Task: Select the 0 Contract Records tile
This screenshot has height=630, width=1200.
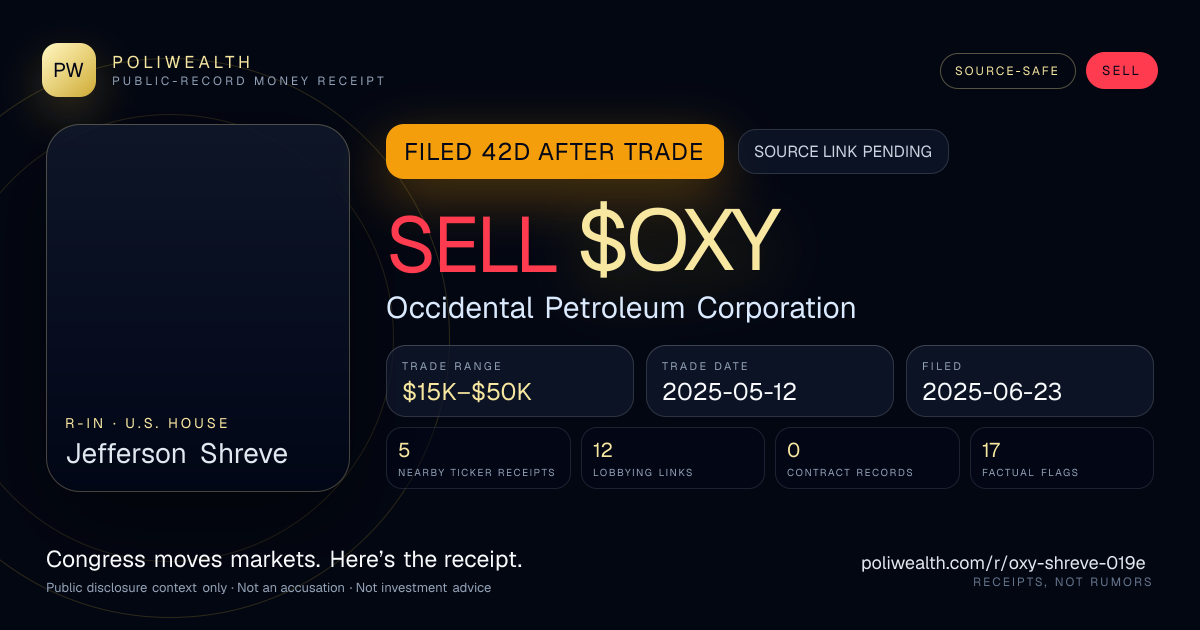Action: 867,458
